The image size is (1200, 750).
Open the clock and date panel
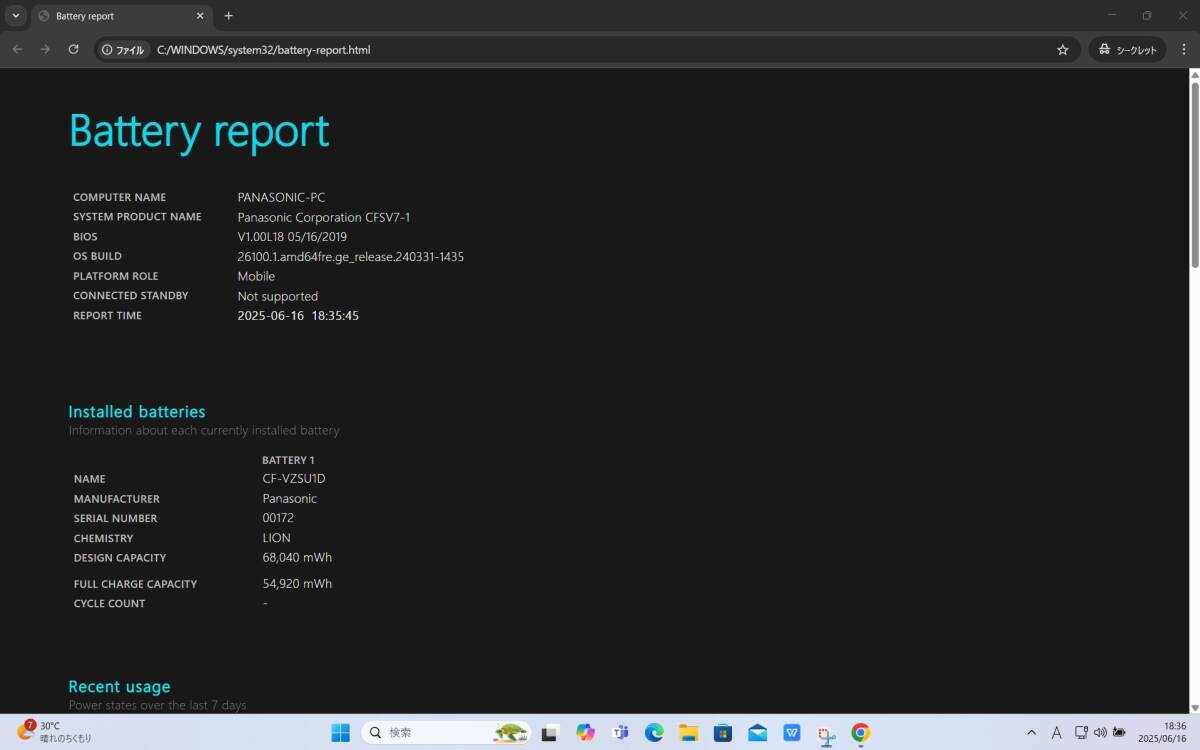pos(1161,733)
